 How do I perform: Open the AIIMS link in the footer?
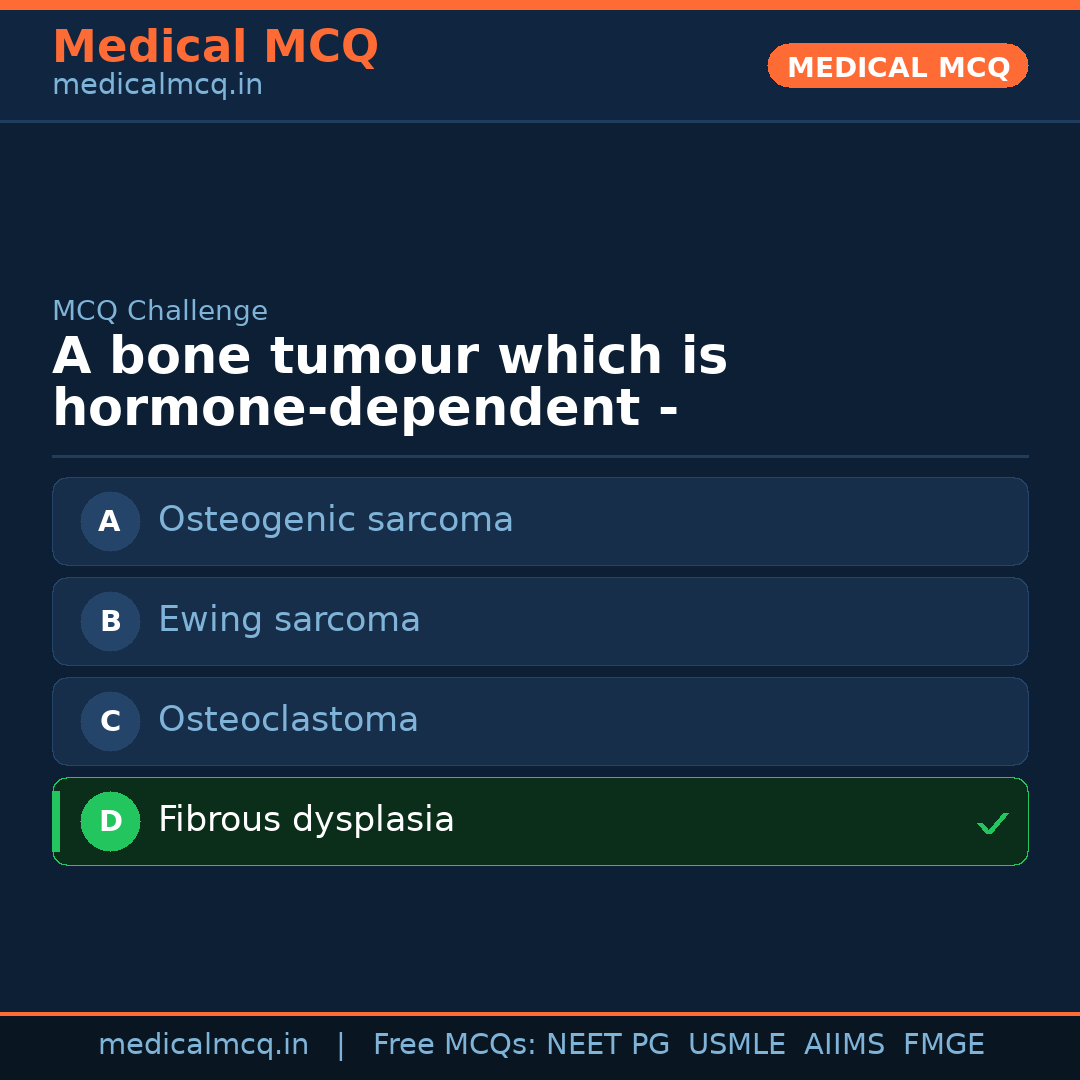(845, 1043)
